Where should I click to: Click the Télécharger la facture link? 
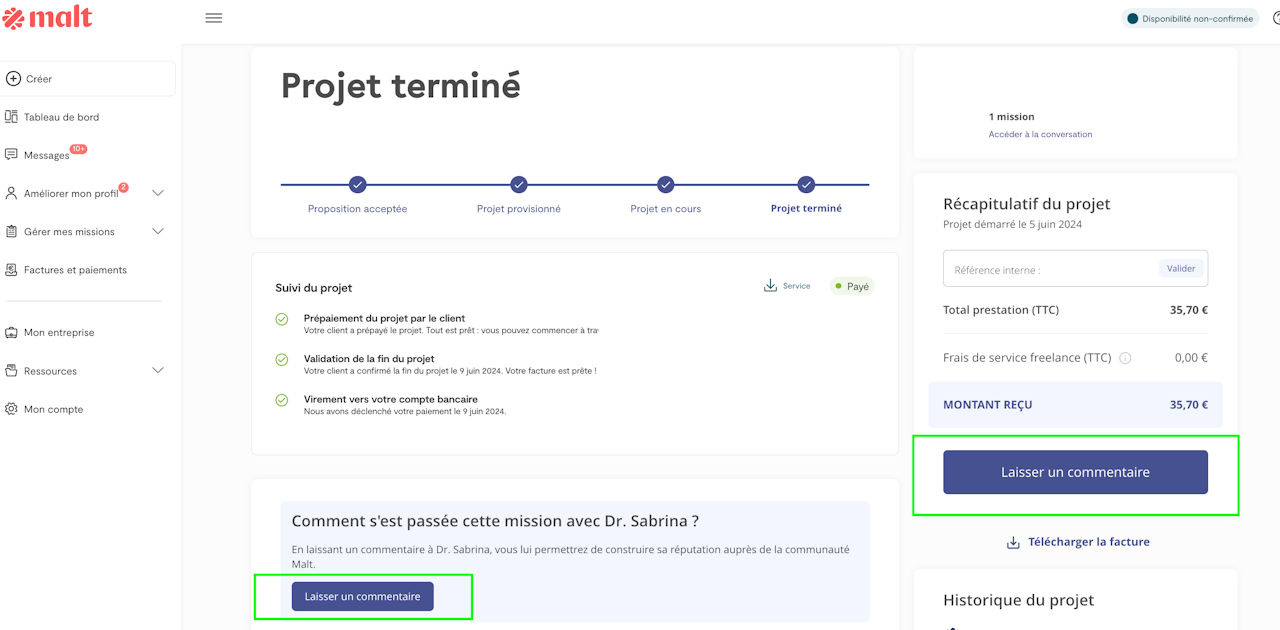tap(1078, 542)
